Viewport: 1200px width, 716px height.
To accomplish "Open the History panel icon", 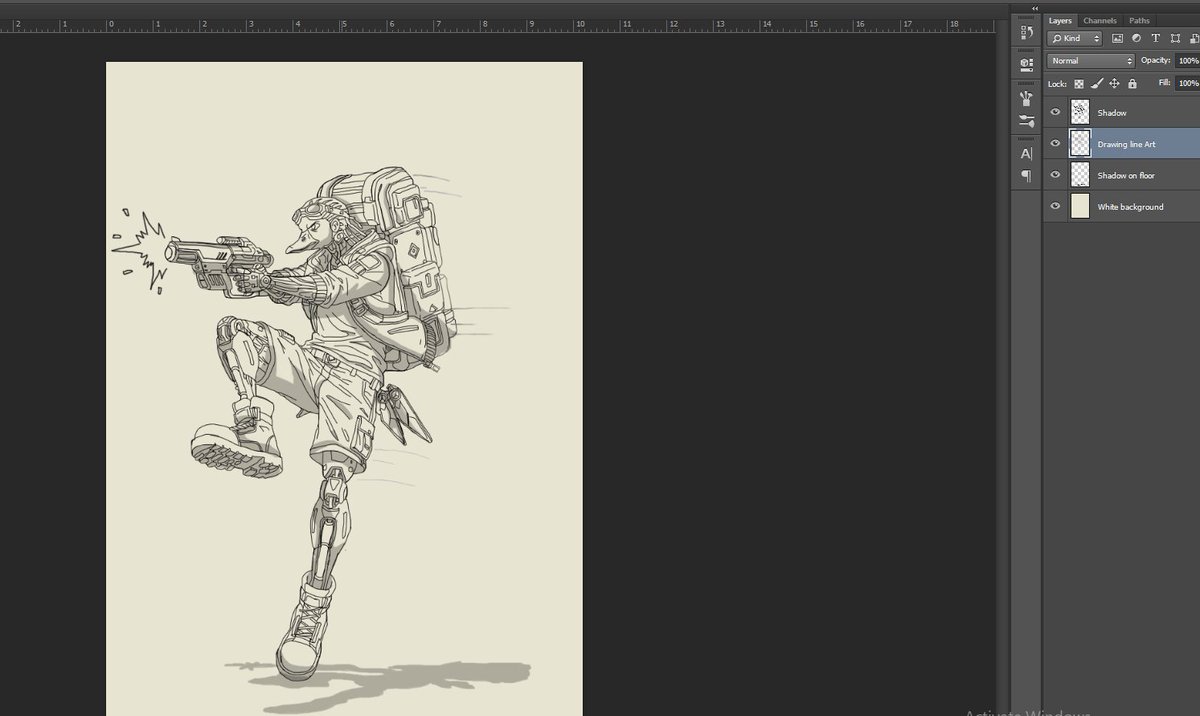I will (1025, 32).
